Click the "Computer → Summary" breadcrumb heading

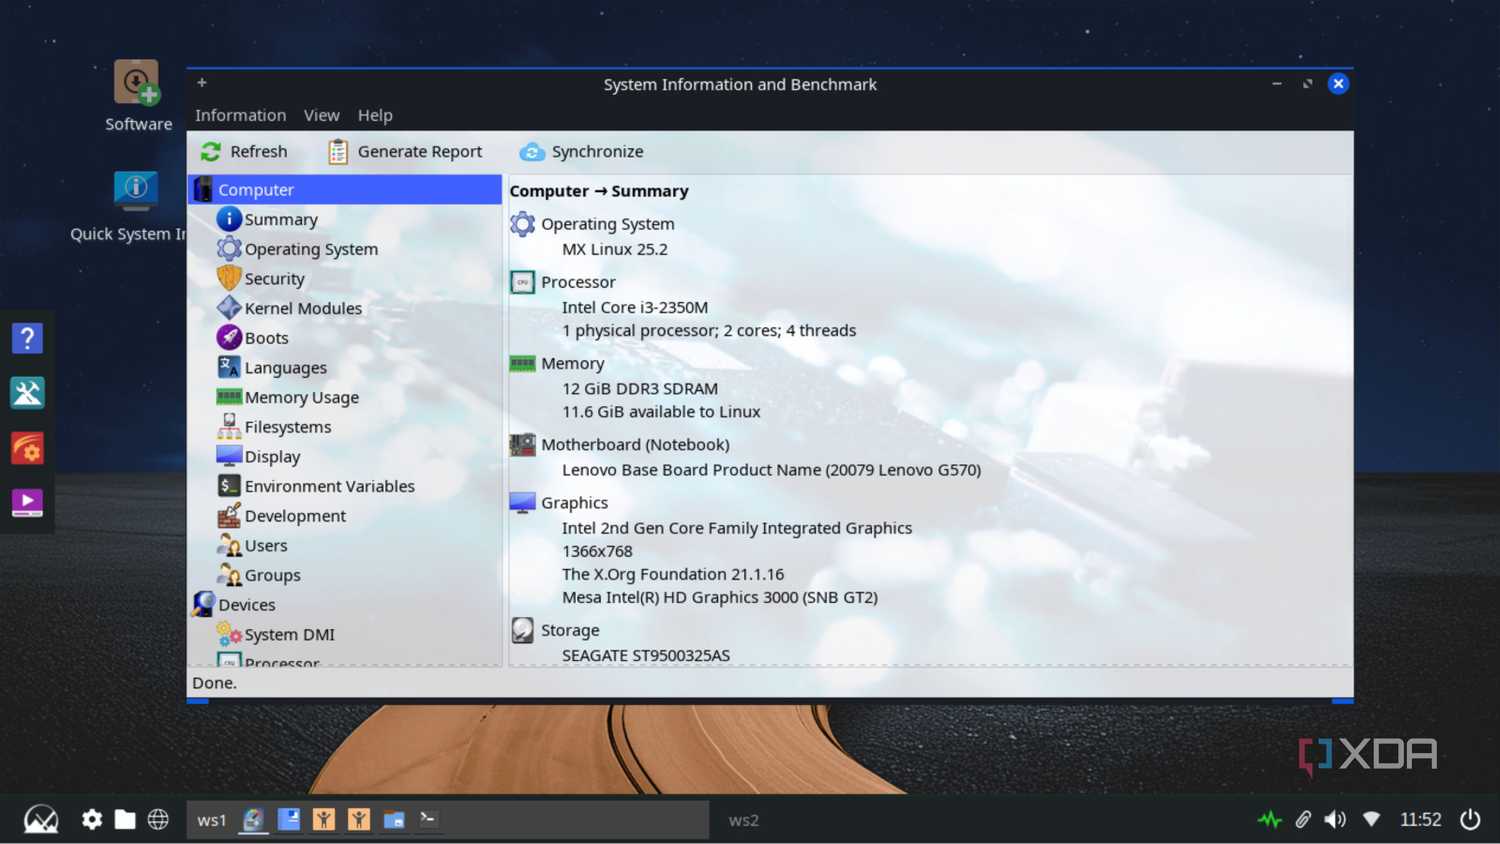pos(599,191)
